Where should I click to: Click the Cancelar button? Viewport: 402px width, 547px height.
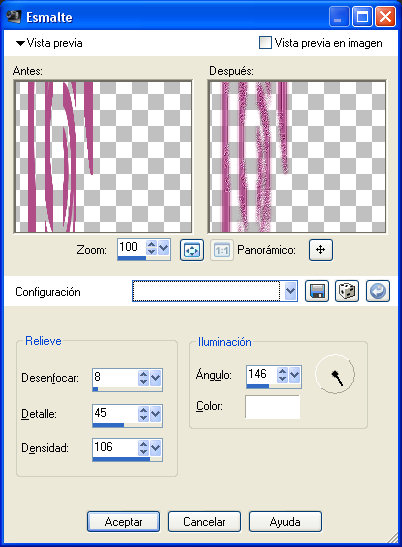pos(204,522)
